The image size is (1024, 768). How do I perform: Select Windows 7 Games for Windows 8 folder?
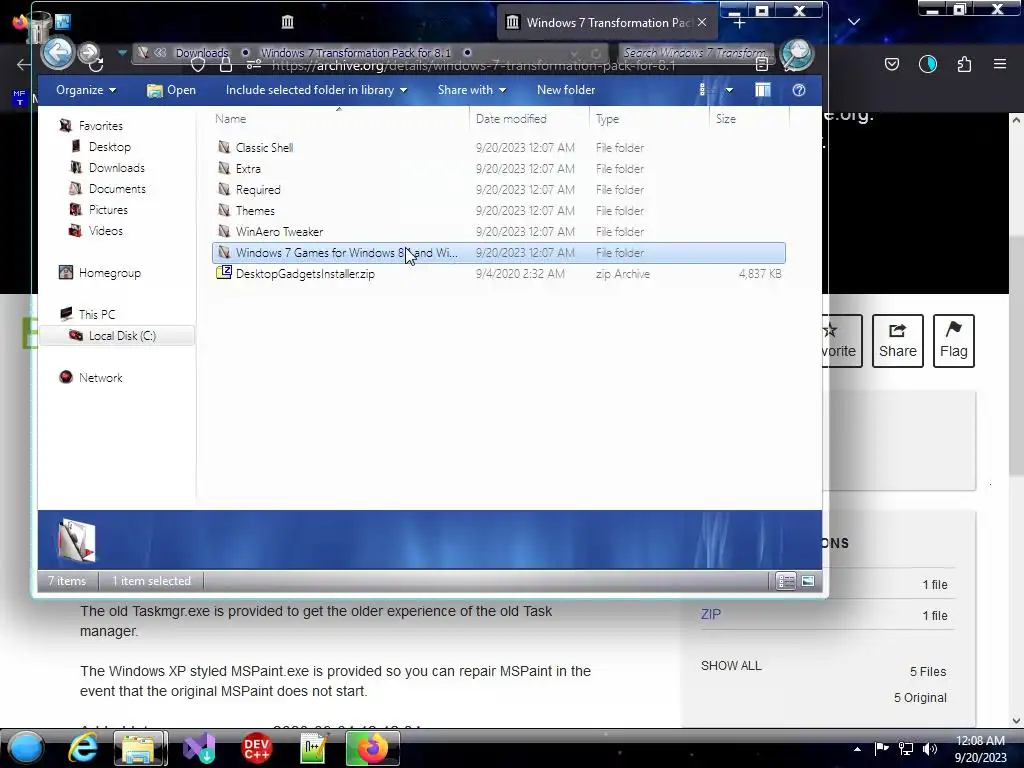click(x=499, y=253)
